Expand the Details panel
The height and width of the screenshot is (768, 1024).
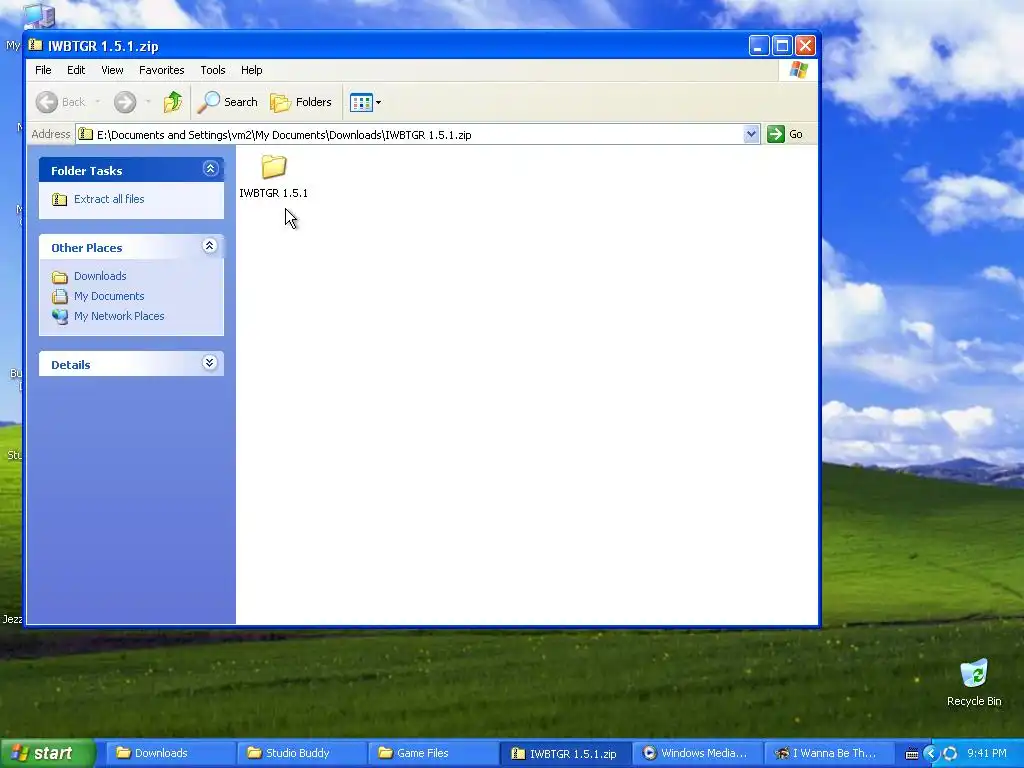pos(210,363)
